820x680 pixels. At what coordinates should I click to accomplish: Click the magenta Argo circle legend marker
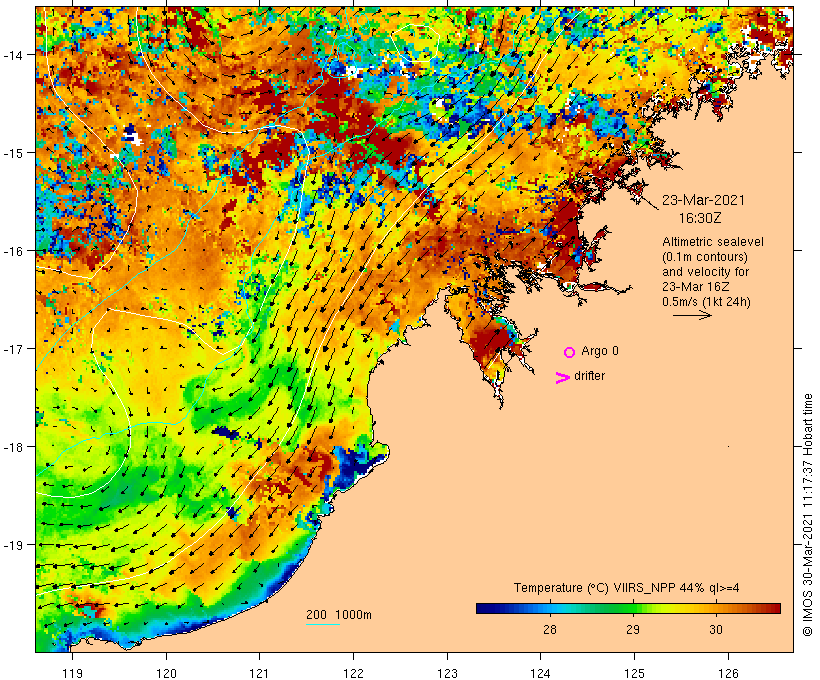570,352
